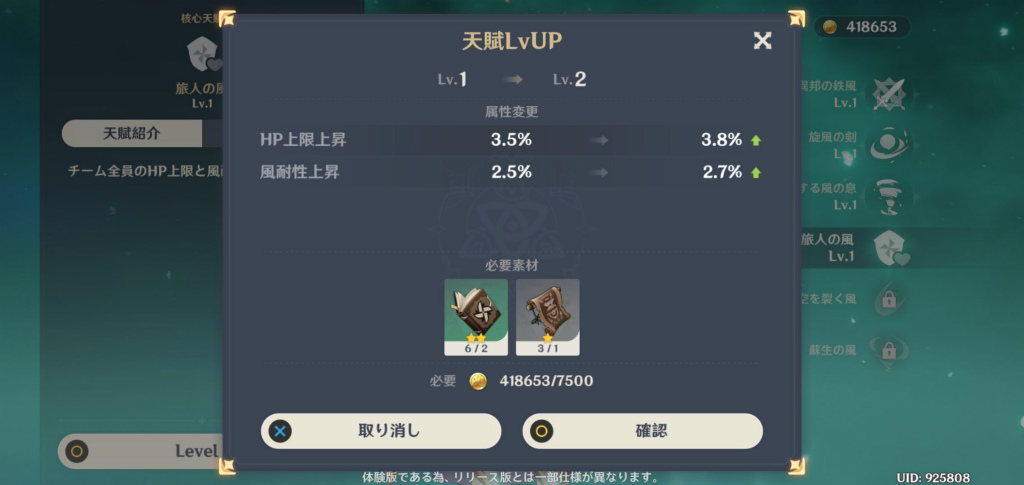The height and width of the screenshot is (485, 1024).
Task: Open the 天賦紹介 tab
Action: 131,133
